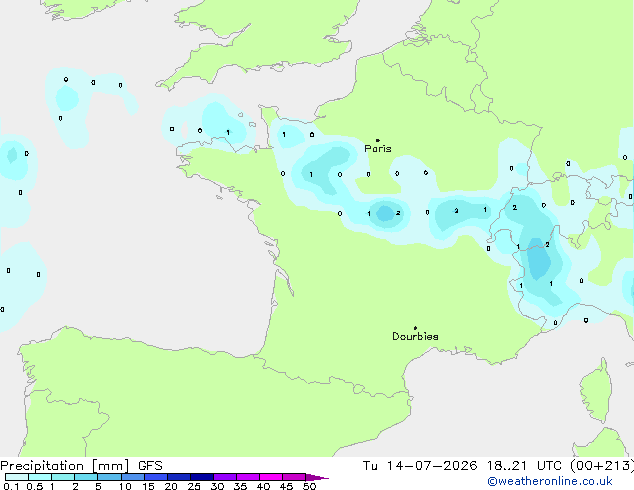Click the 40–45 mm bright magenta swatch
This screenshot has width=634, height=490.
(x=271, y=477)
